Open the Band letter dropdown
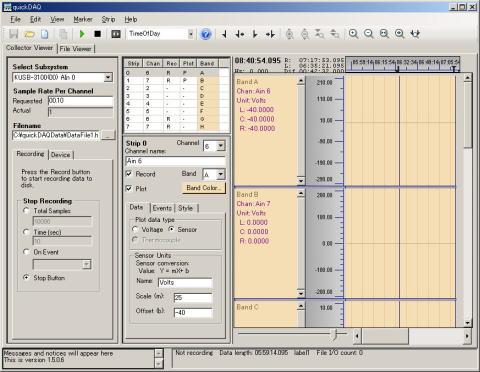This screenshot has width=480, height=372. (220, 174)
